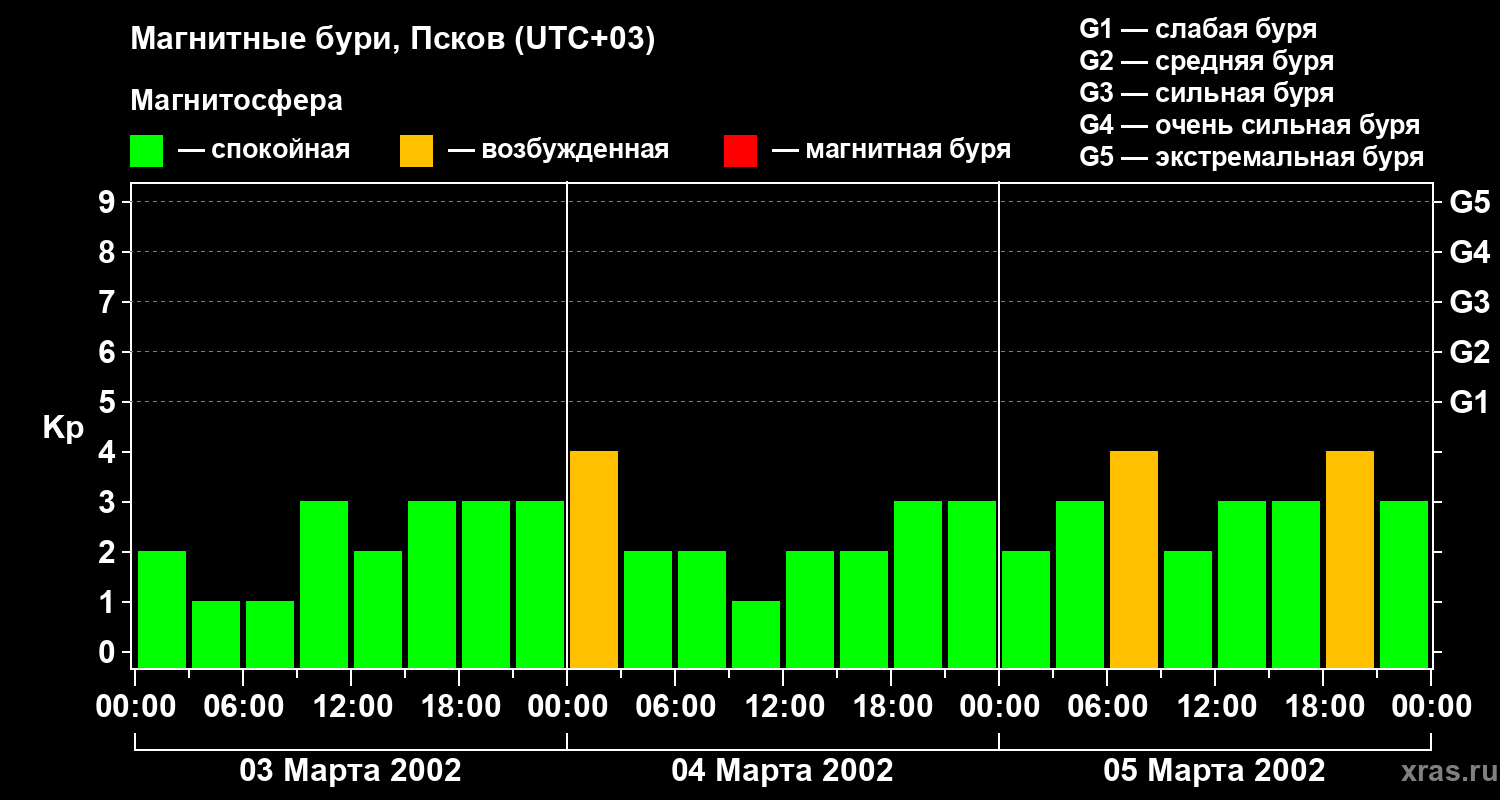Click the red 'магнитная буря' legend swatch
This screenshot has width=1500, height=800.
coord(740,151)
